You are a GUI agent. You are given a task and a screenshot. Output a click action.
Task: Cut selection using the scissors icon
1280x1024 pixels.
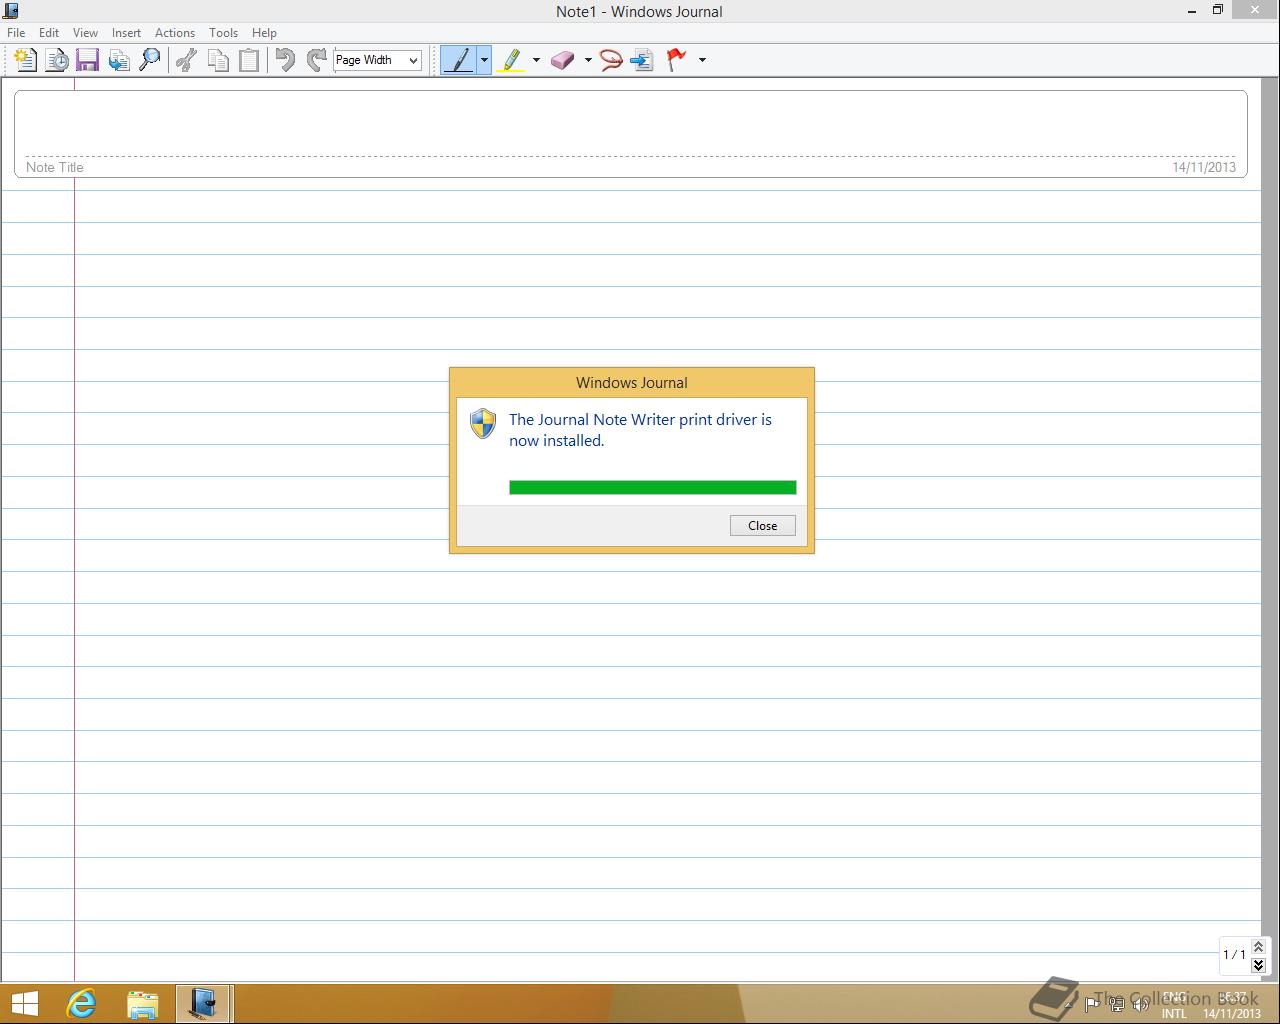pos(186,60)
